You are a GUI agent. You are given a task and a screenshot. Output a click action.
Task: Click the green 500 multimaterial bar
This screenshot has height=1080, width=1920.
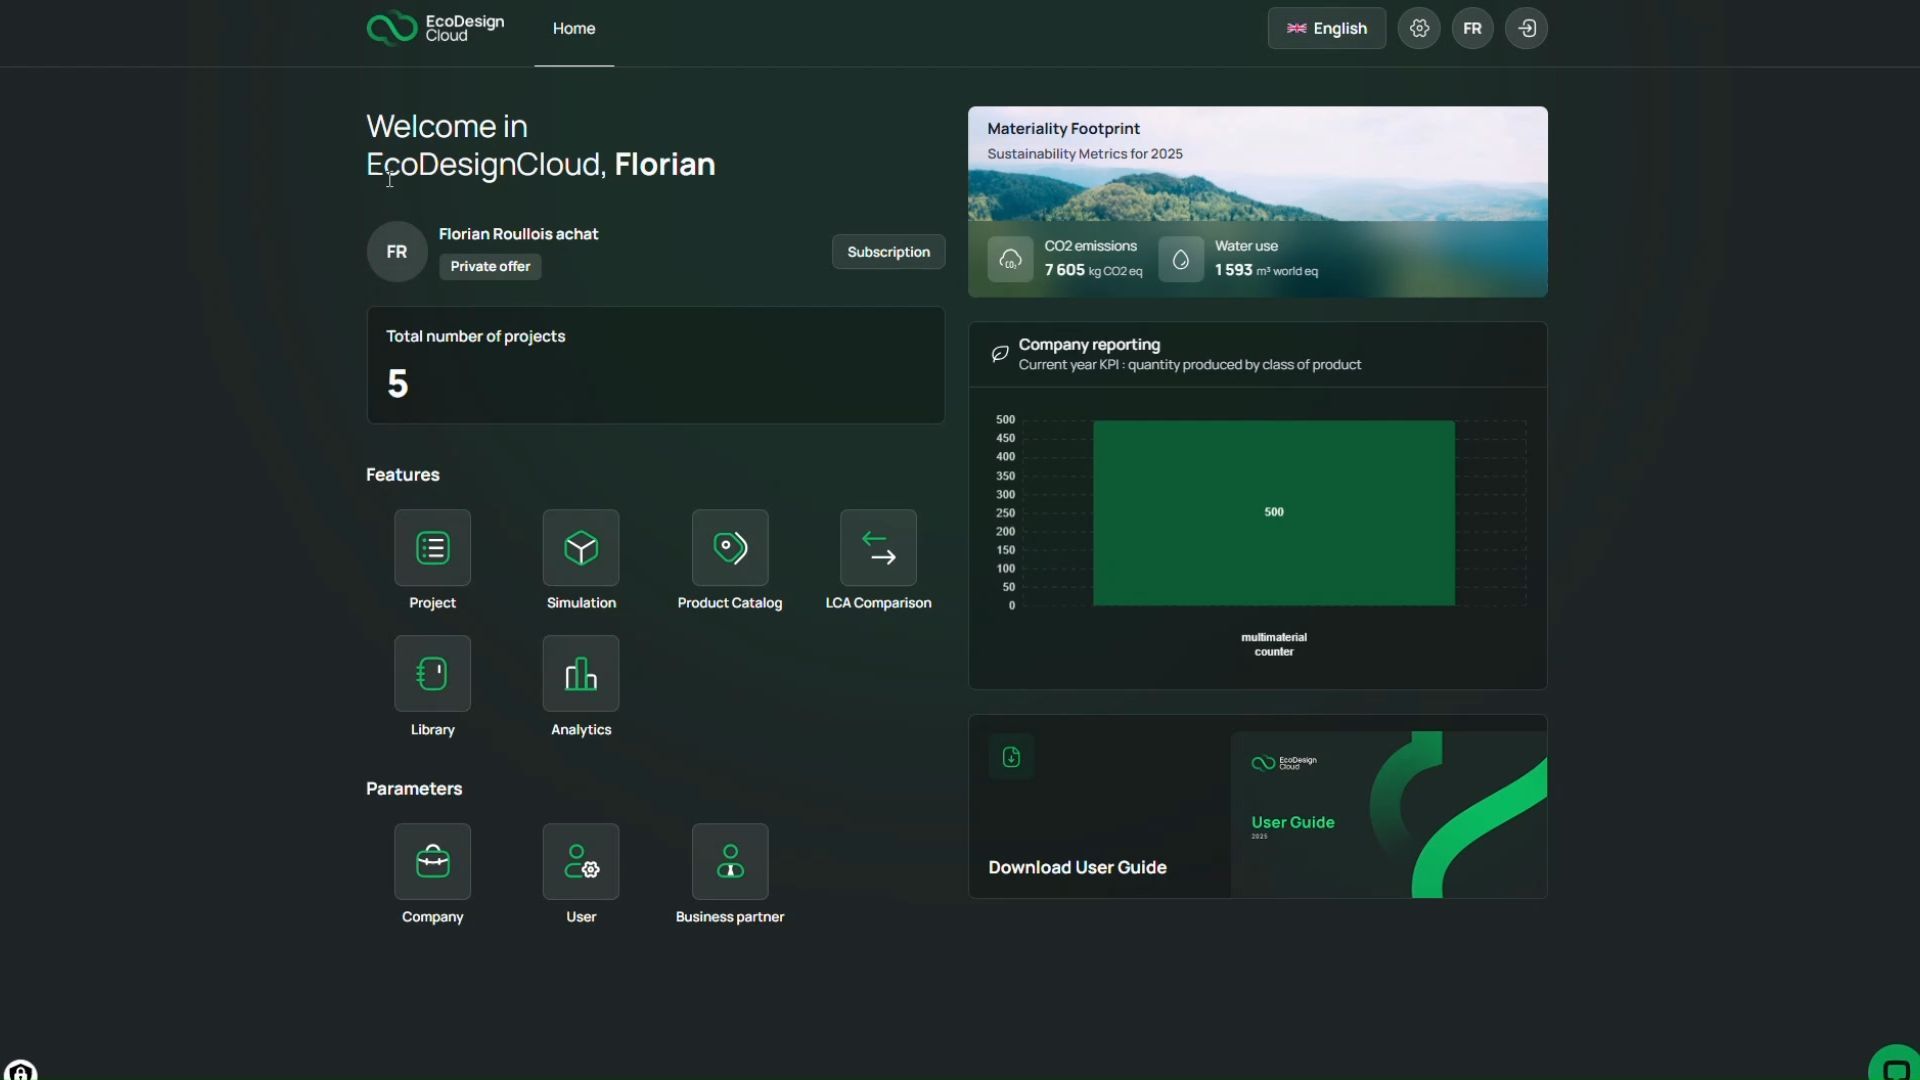(x=1273, y=512)
